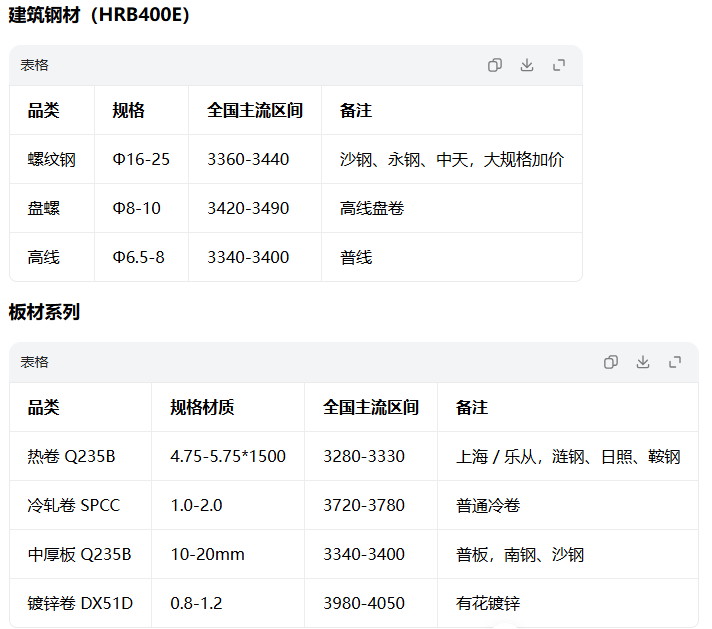
Task: Select the 冷轧卷 SPCC cell
Action: click(x=80, y=505)
